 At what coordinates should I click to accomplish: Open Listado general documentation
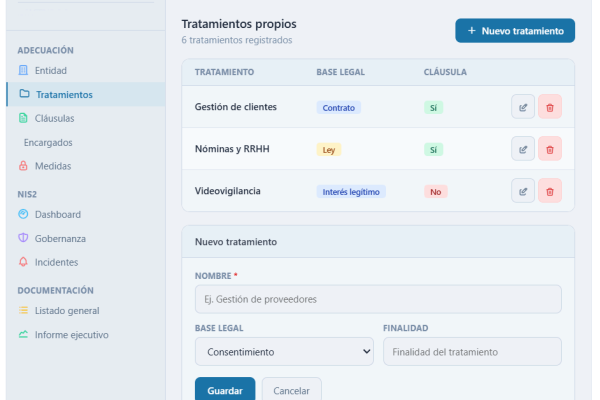tap(86, 310)
